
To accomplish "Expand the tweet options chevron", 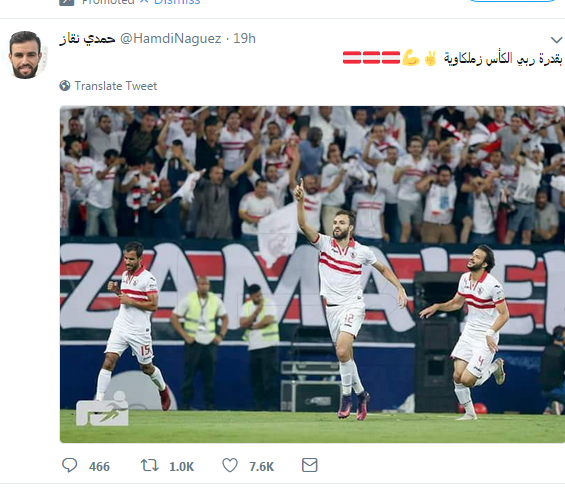I will (x=556, y=40).
